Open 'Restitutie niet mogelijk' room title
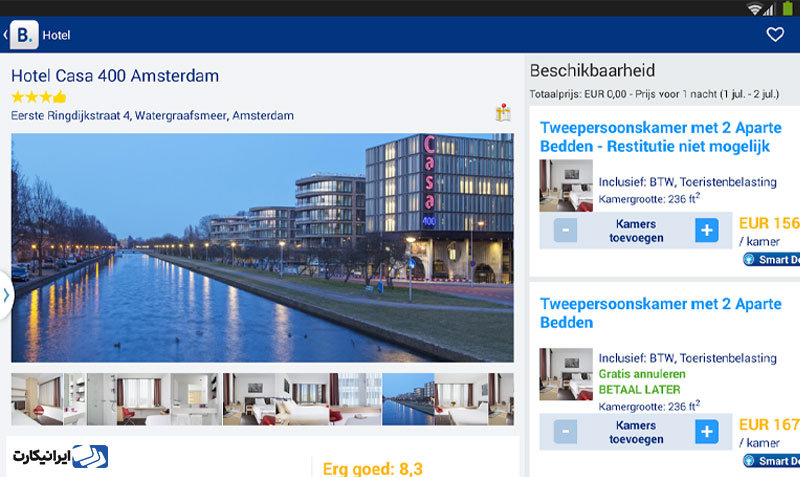The height and width of the screenshot is (477, 800). click(660, 137)
